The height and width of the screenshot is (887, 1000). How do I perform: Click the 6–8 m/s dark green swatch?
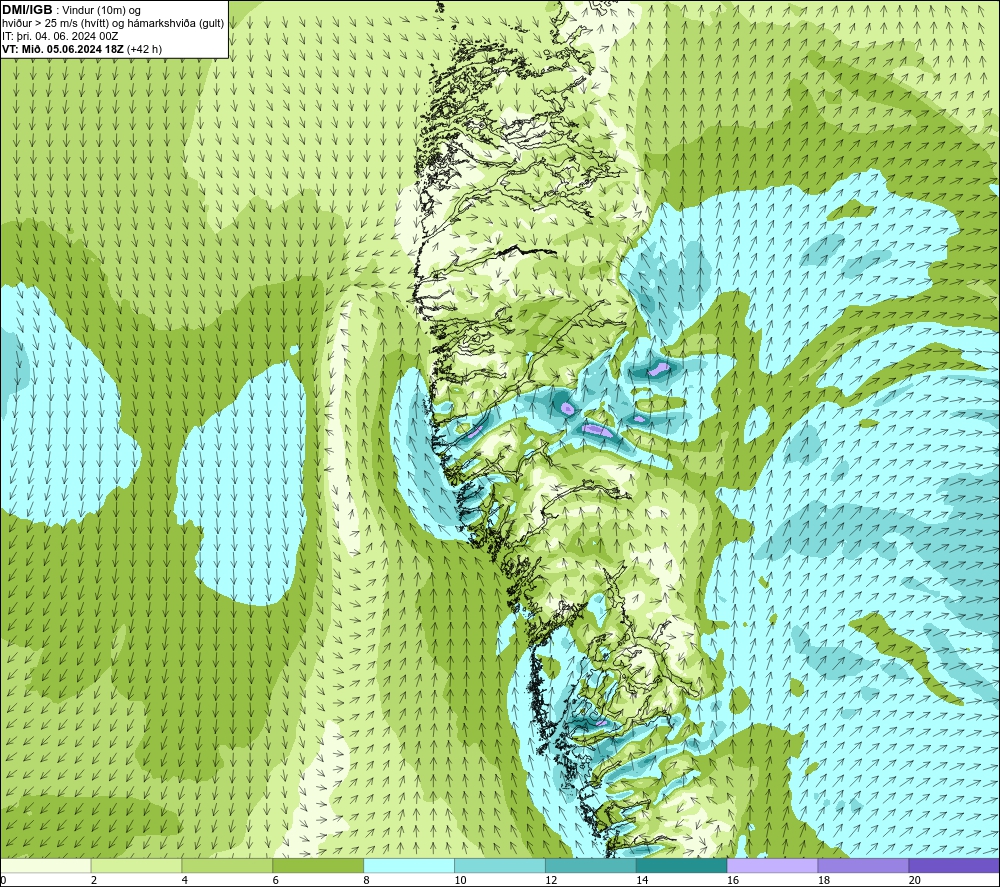pyautogui.click(x=318, y=865)
